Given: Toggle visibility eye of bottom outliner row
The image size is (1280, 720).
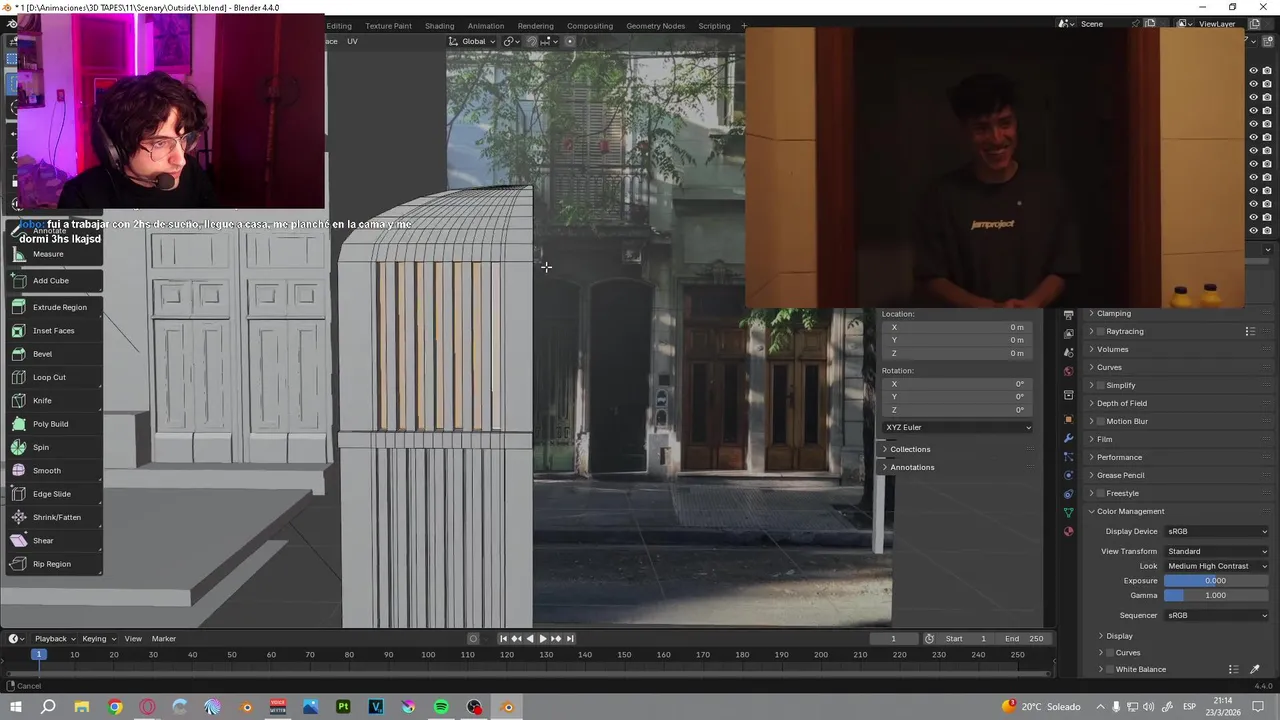Looking at the screenshot, I should click(1253, 231).
